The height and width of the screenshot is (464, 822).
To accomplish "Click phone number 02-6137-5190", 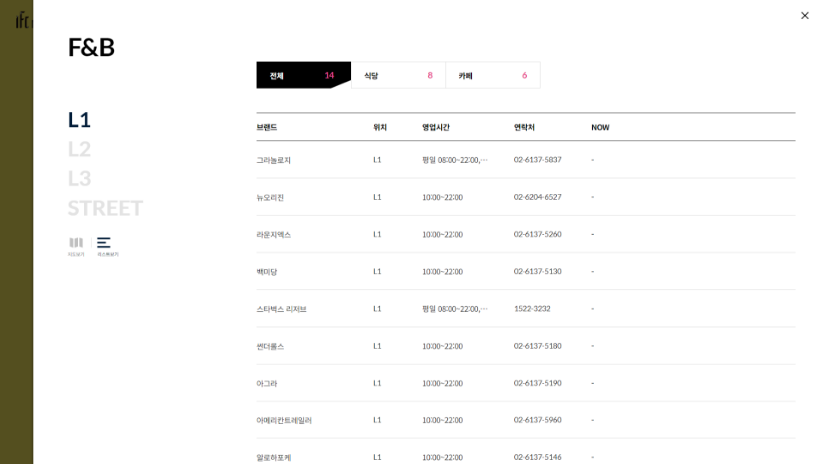I will 537,383.
